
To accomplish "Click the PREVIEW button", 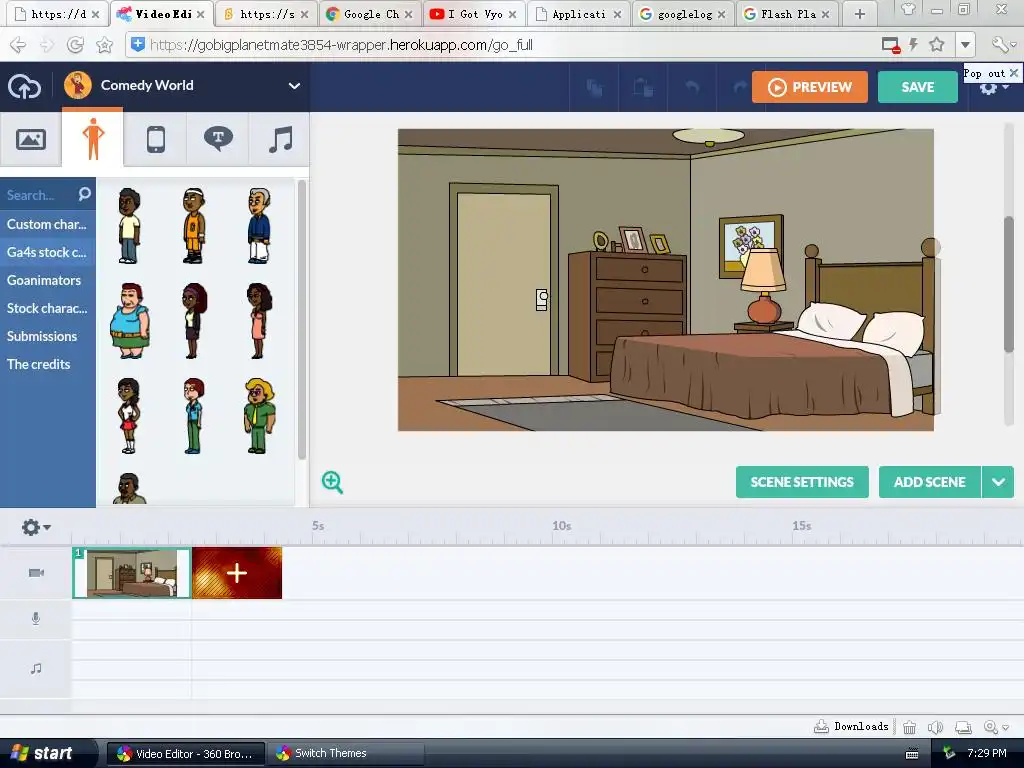I will click(x=810, y=87).
